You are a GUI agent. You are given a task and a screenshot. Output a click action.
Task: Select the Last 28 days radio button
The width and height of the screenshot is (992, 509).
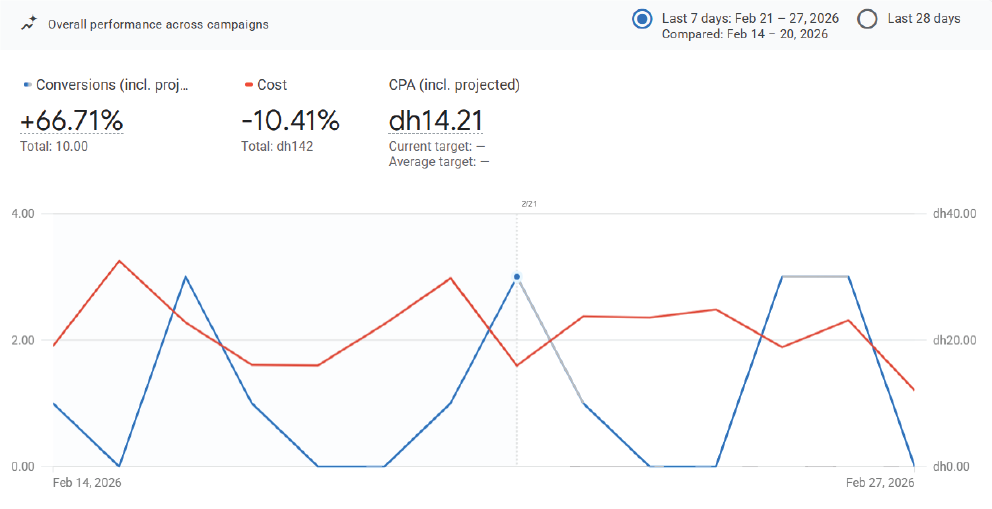(868, 19)
